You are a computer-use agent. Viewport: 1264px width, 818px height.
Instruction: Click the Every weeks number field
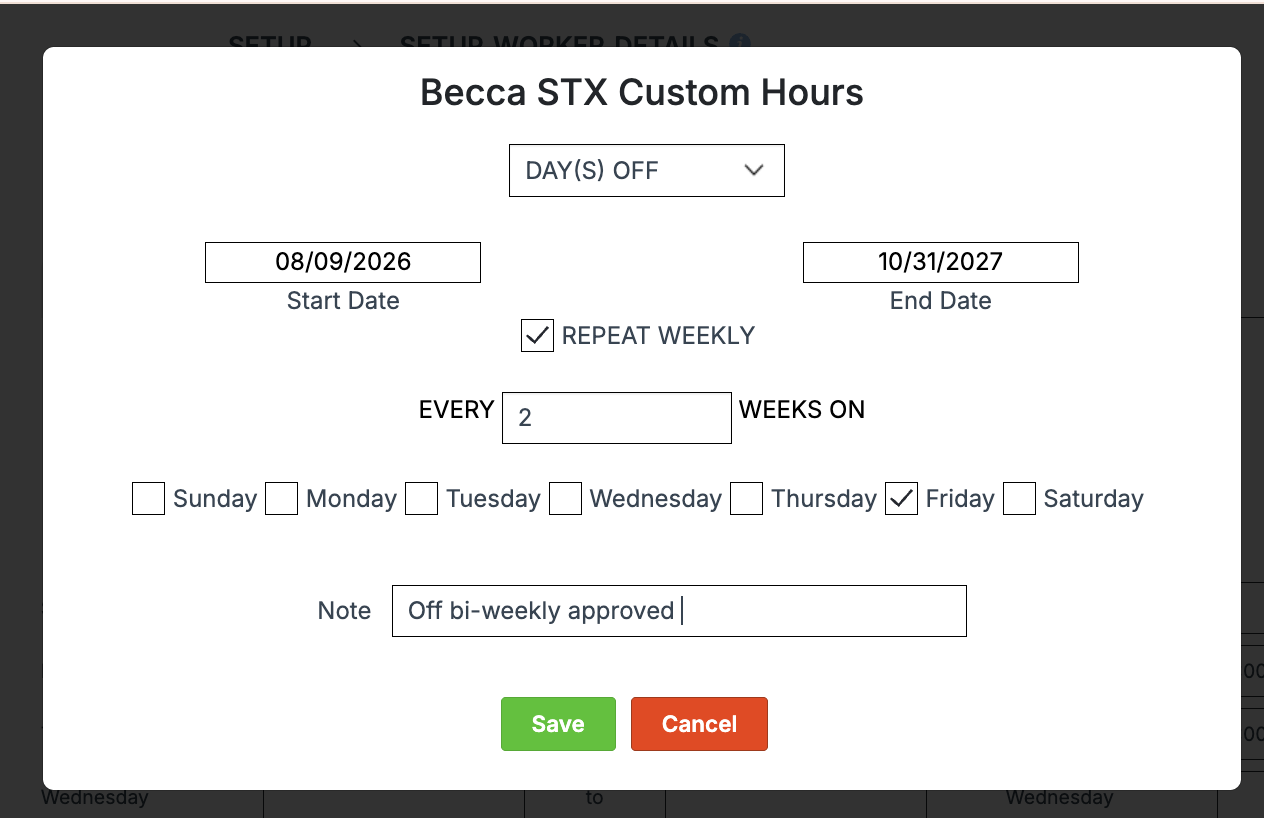(617, 417)
